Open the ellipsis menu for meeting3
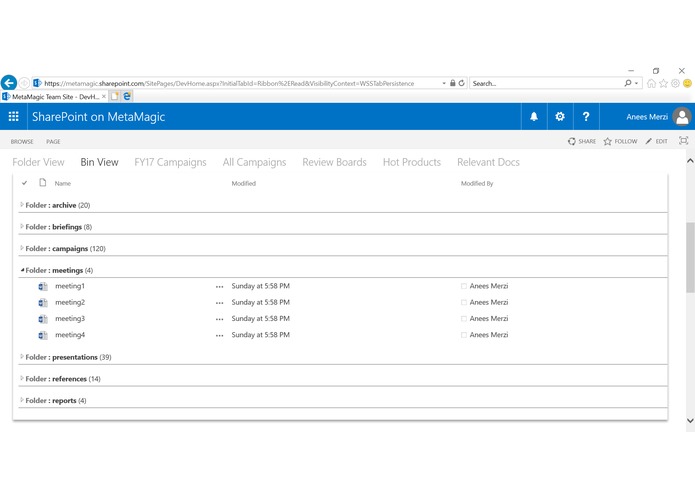Viewport: 695px width, 494px height. click(x=219, y=319)
